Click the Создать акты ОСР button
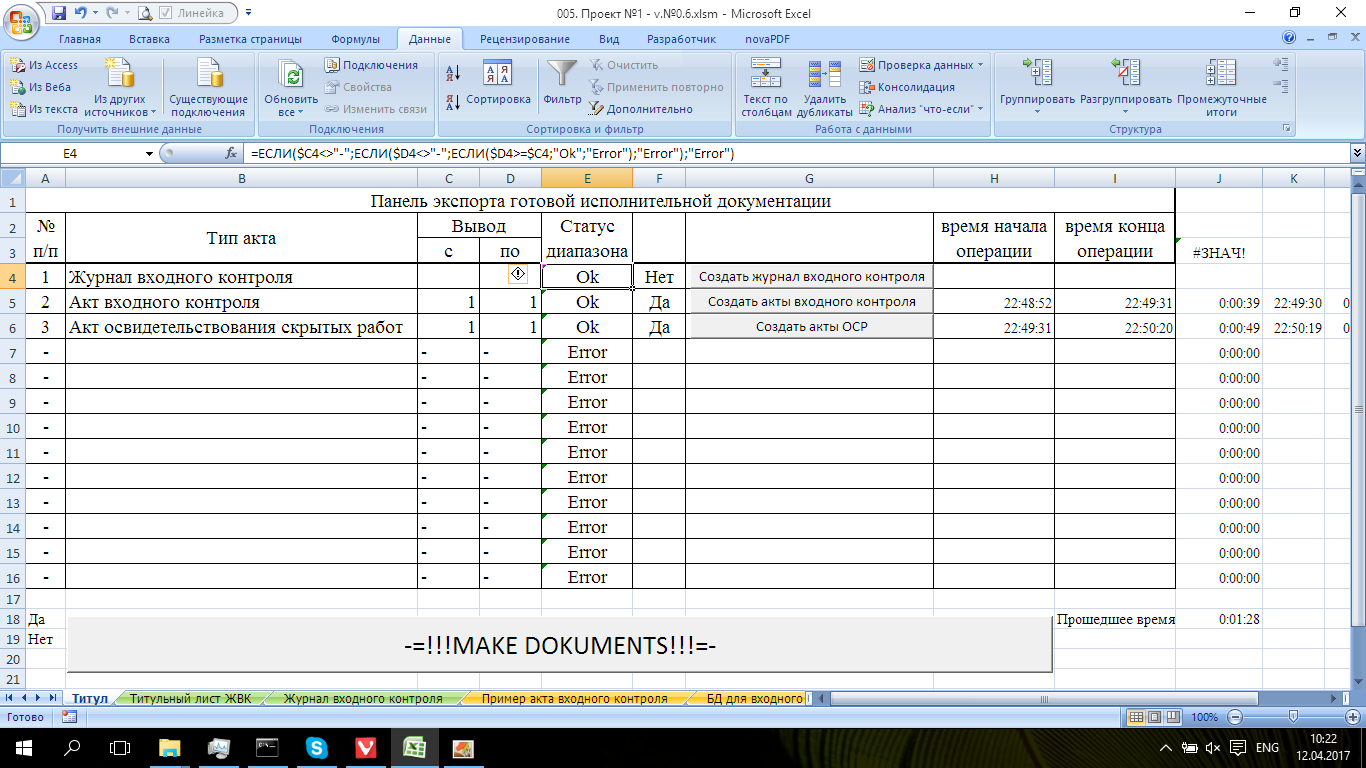1366x768 pixels. (x=811, y=327)
